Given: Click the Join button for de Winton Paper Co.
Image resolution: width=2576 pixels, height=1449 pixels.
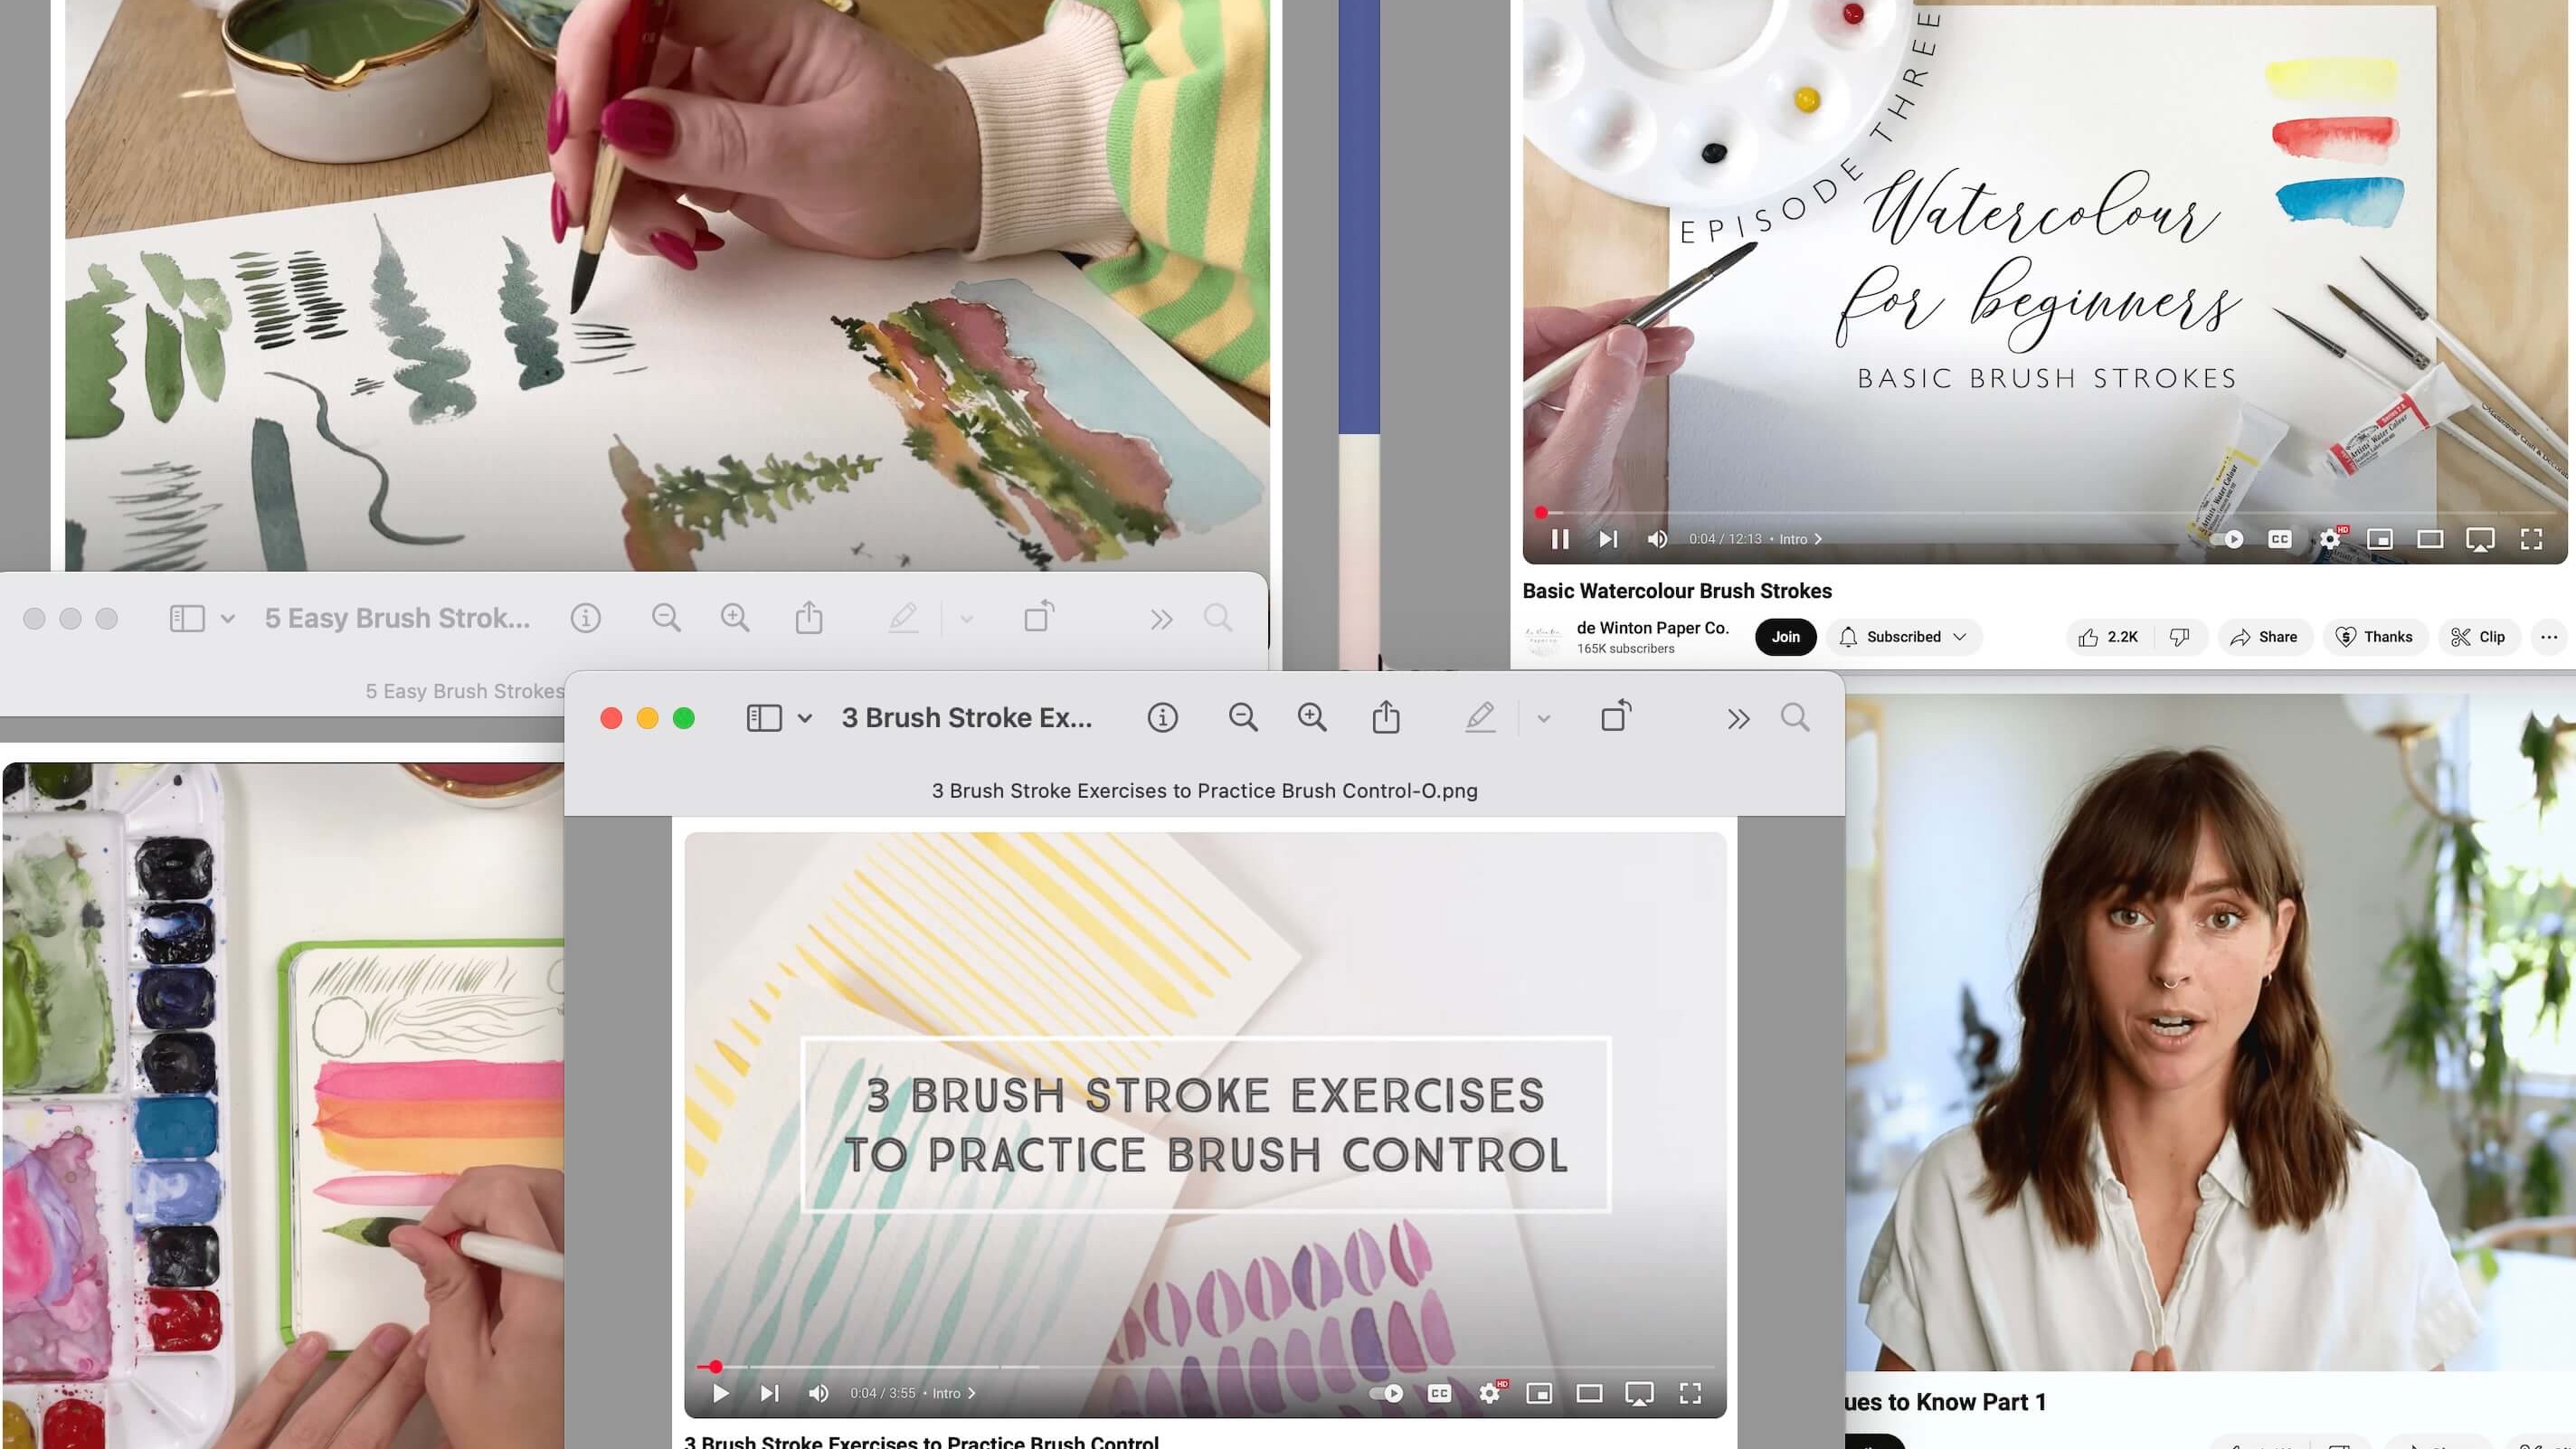Looking at the screenshot, I should pos(1785,637).
